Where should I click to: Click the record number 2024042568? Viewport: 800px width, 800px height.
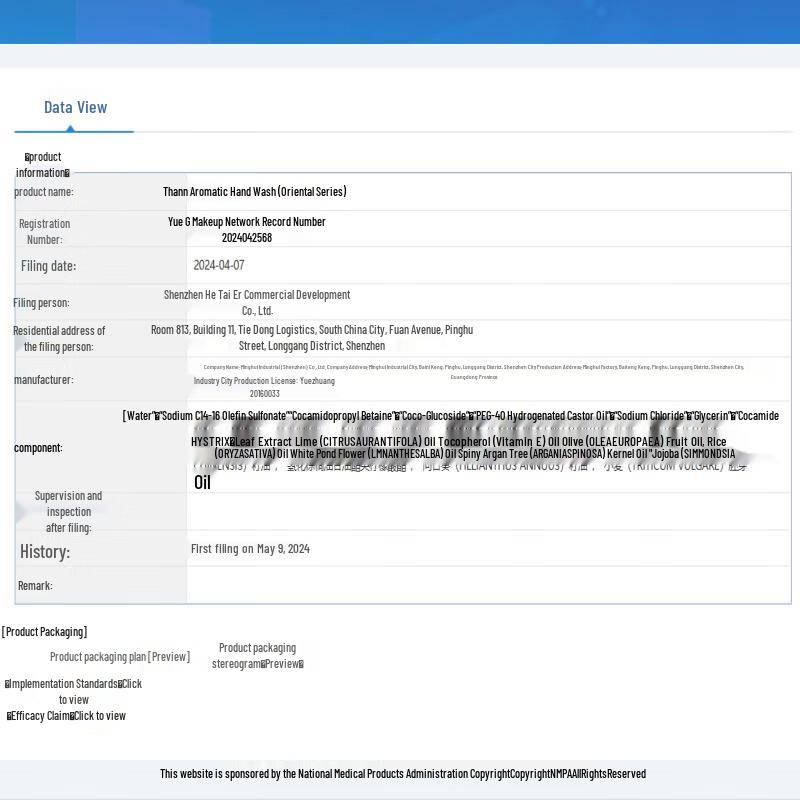pyautogui.click(x=247, y=238)
